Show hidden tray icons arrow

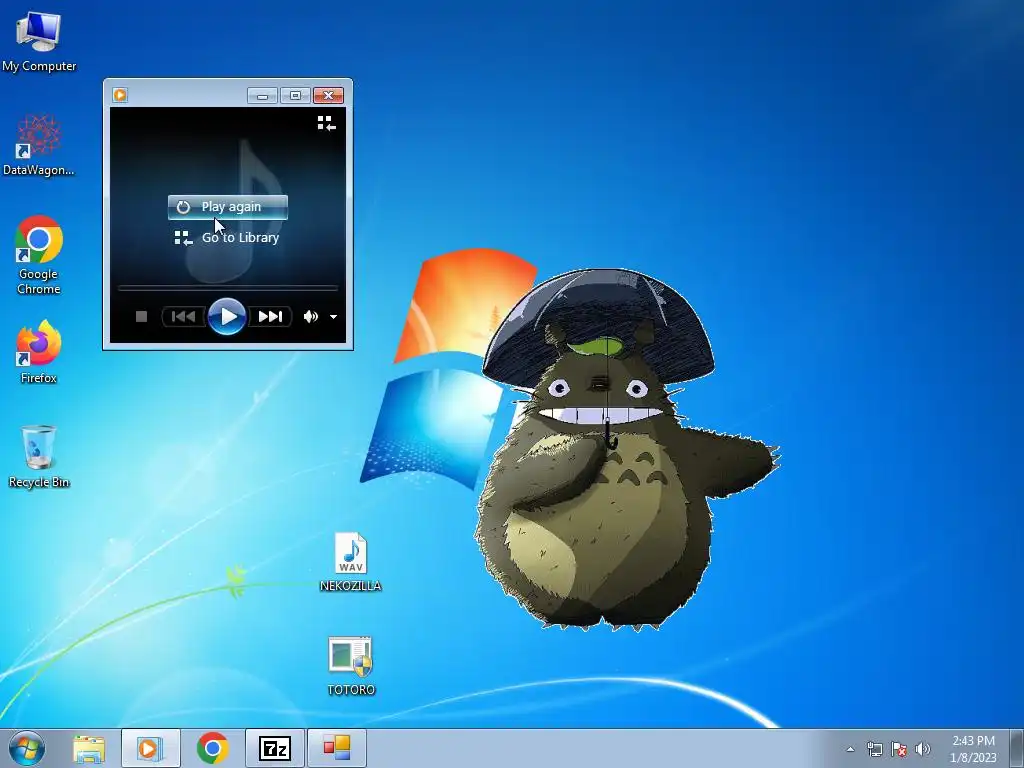click(x=850, y=749)
